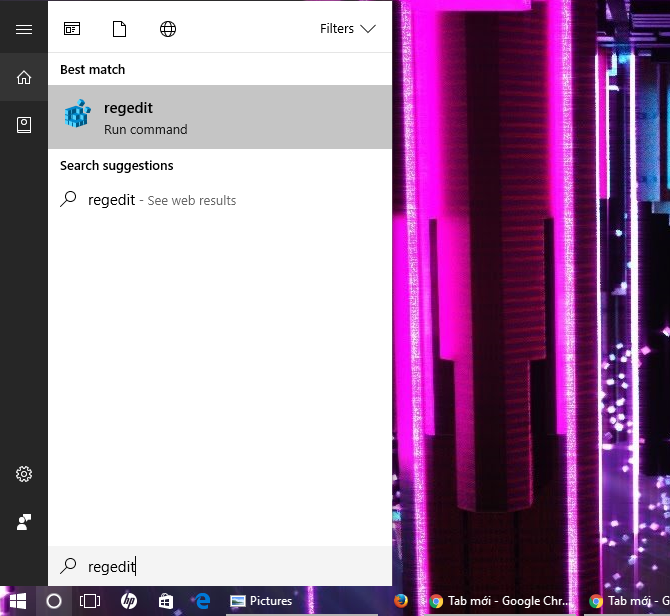The image size is (670, 616).
Task: Filter search results by Apps icon
Action: click(x=72, y=29)
